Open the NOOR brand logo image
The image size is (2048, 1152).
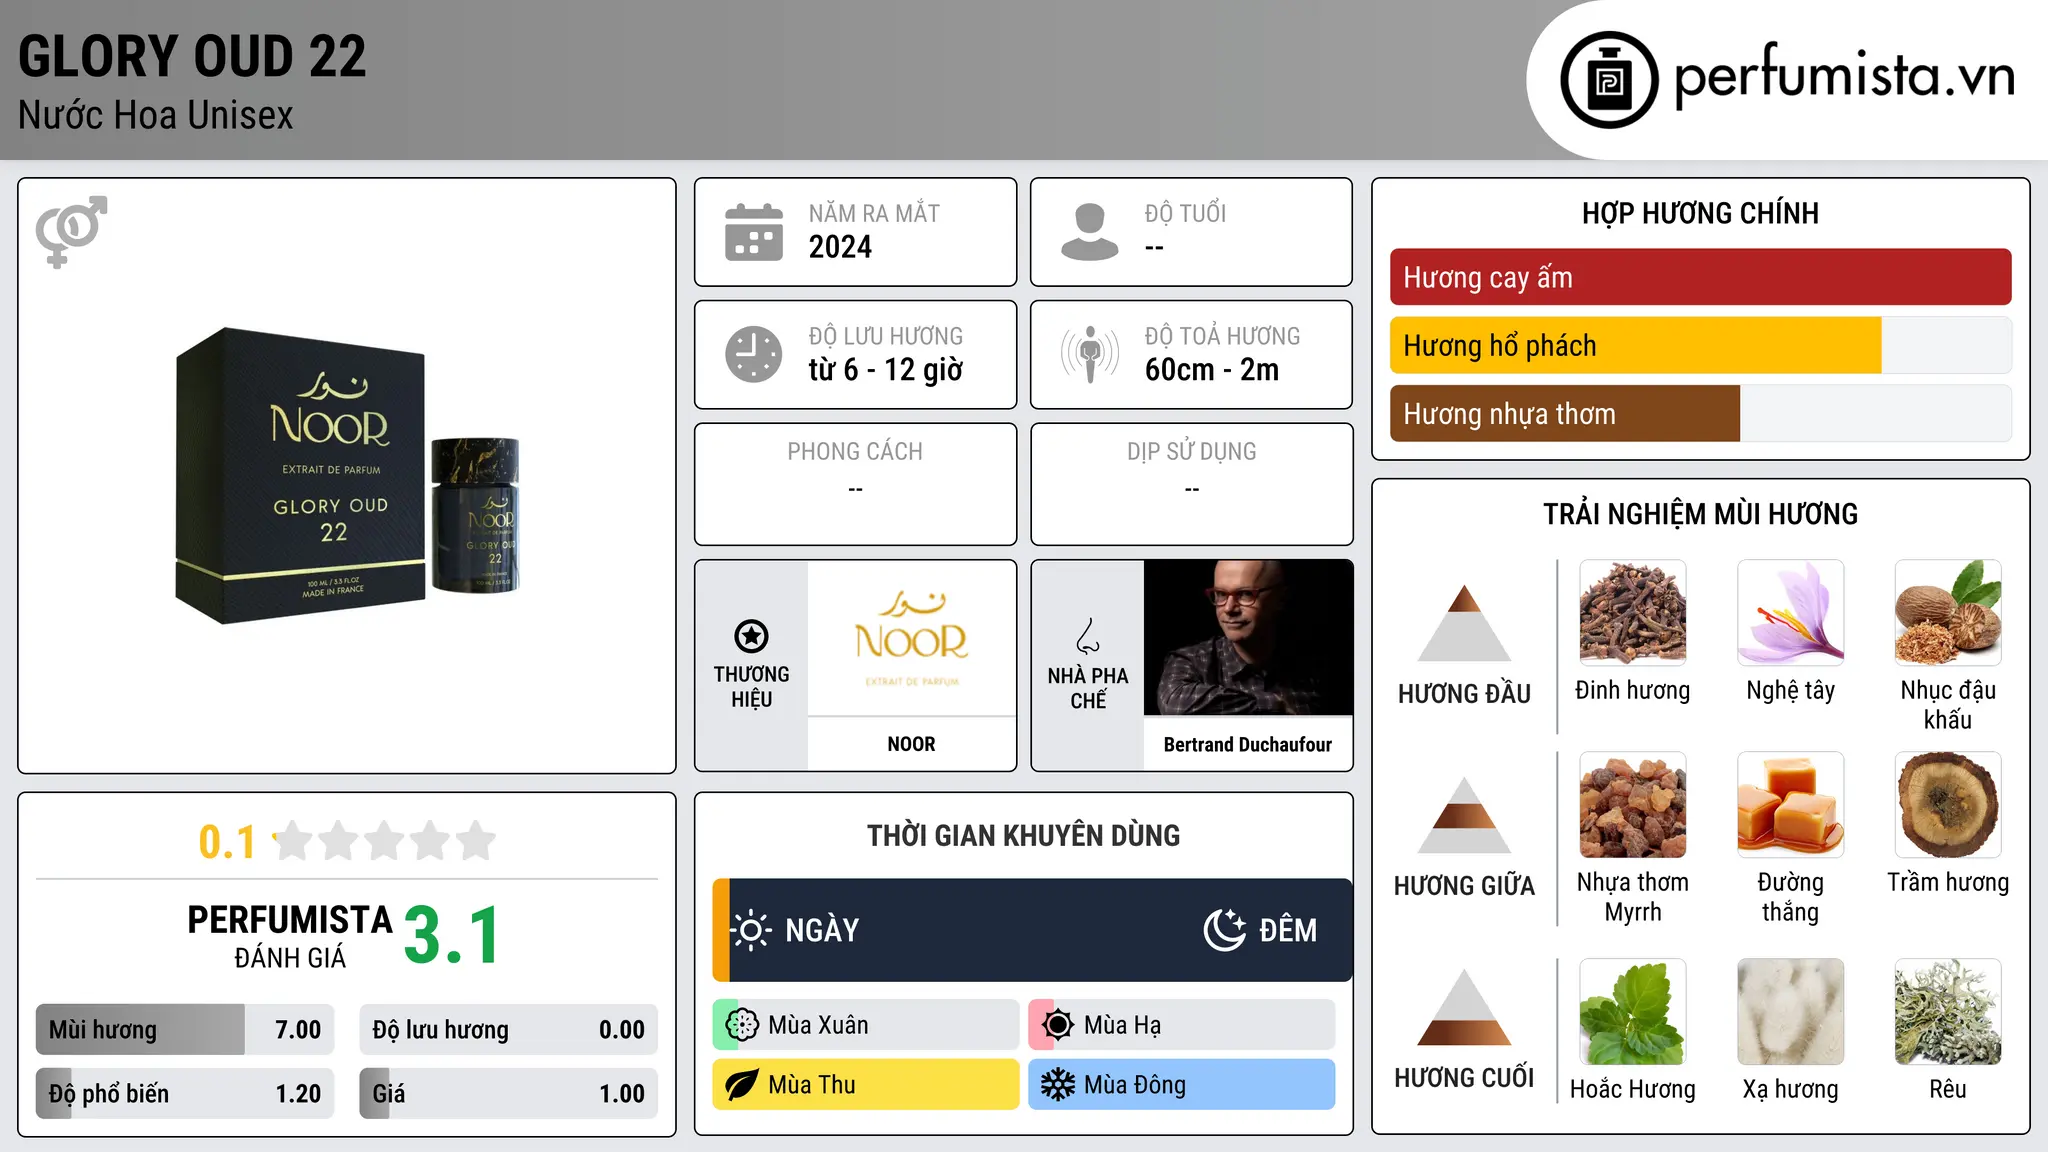(x=912, y=638)
